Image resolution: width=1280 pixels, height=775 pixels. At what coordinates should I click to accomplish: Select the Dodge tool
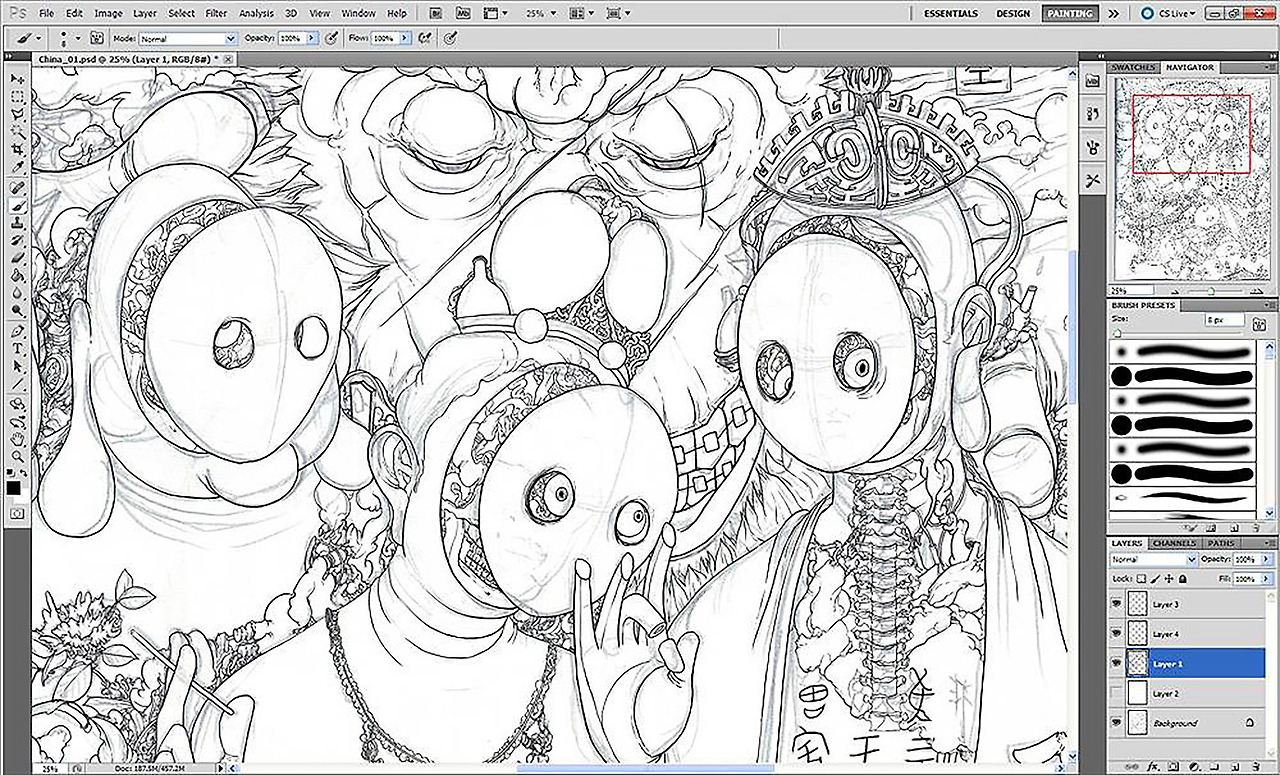(17, 313)
